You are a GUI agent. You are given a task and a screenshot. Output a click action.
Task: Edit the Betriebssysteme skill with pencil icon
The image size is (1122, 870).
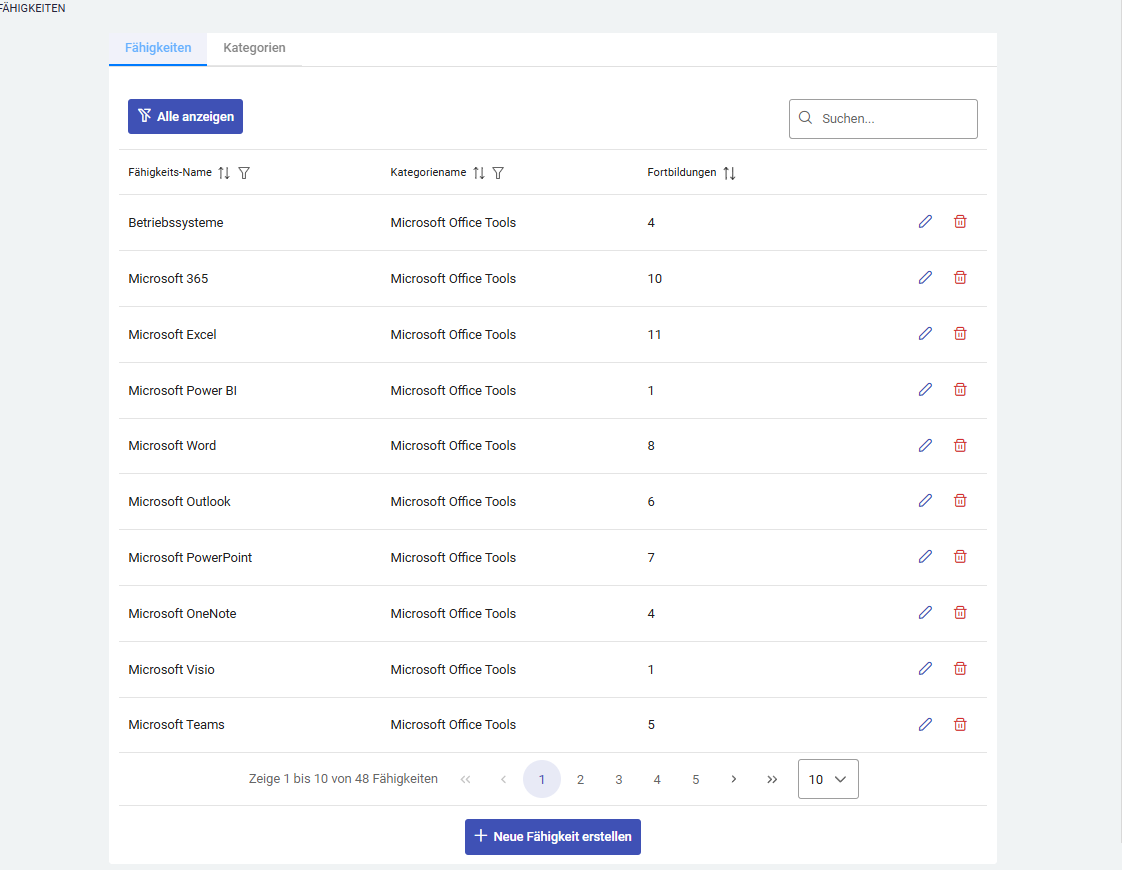(x=925, y=222)
